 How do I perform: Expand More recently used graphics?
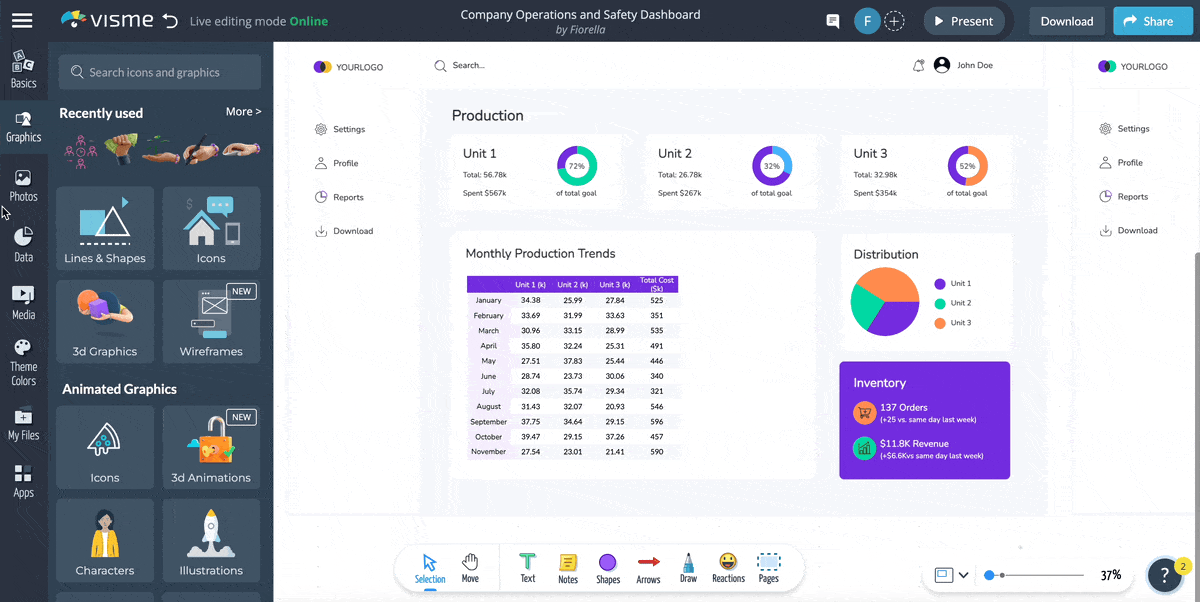pos(243,112)
